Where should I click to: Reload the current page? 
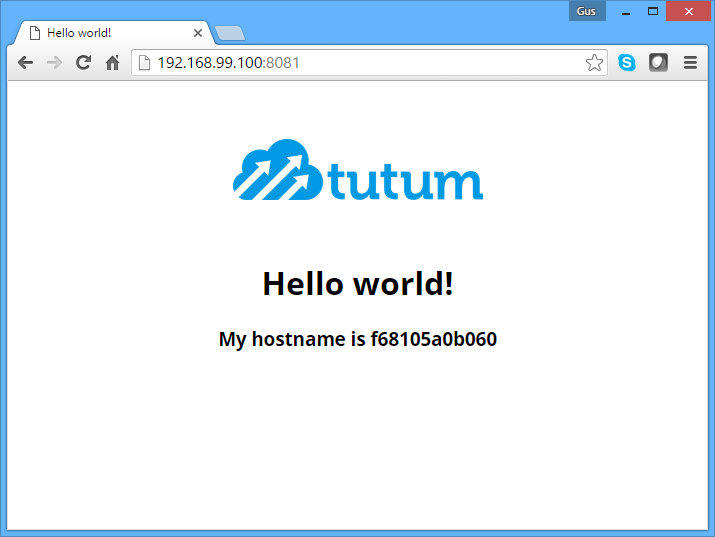tap(84, 63)
